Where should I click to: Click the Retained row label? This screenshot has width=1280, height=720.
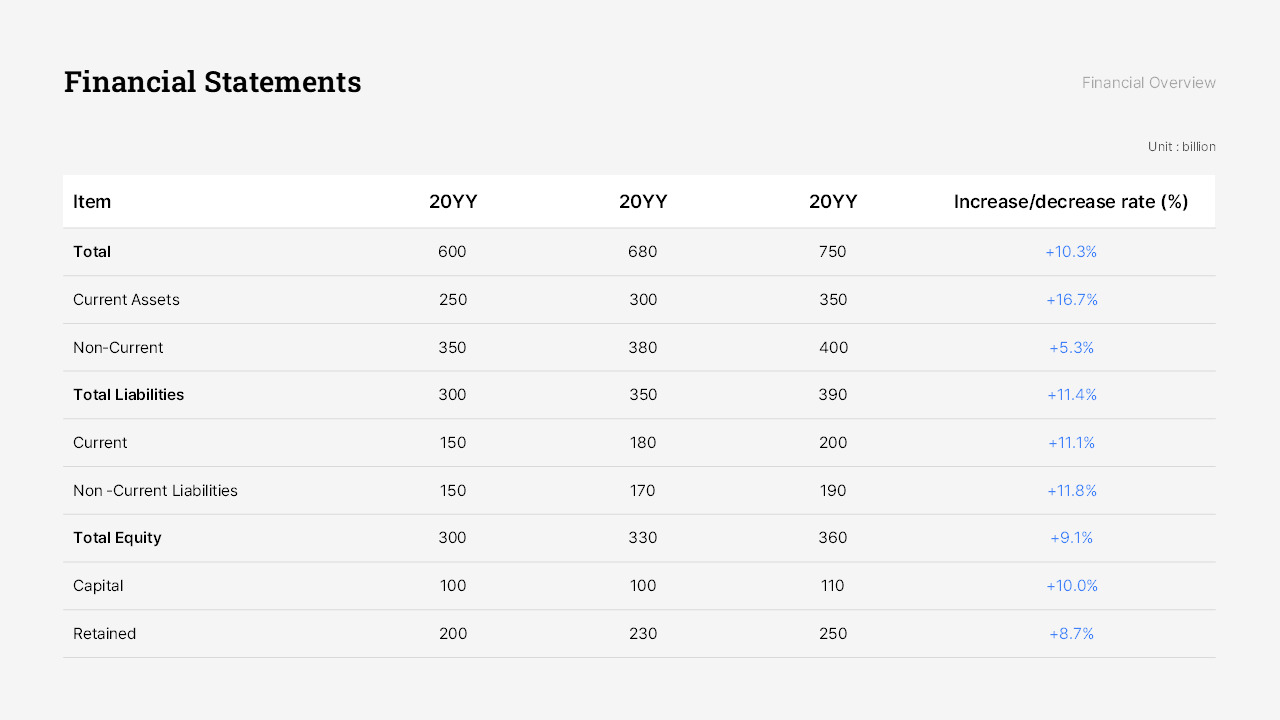pyautogui.click(x=104, y=634)
